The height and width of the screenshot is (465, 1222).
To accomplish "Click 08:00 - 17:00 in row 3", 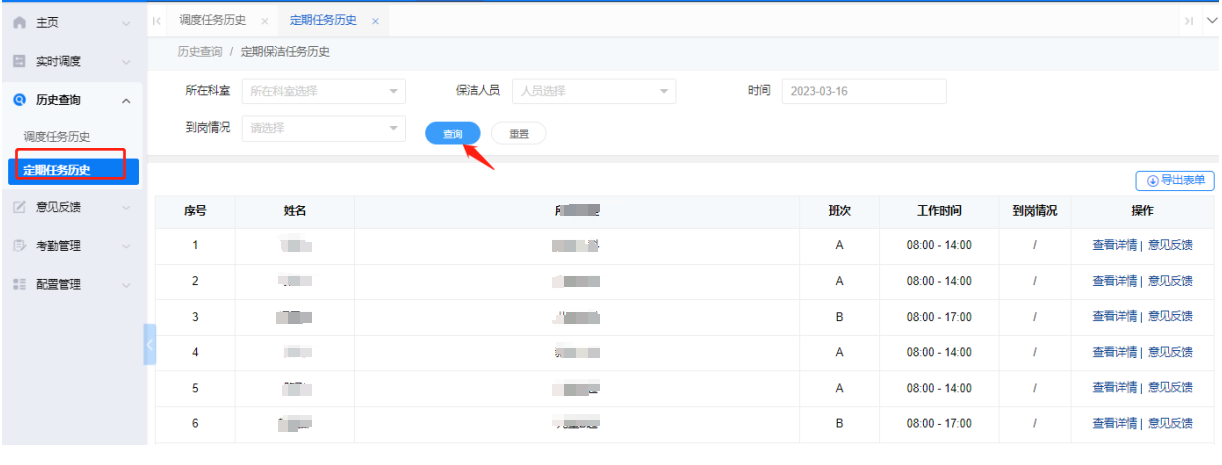I will [x=939, y=317].
